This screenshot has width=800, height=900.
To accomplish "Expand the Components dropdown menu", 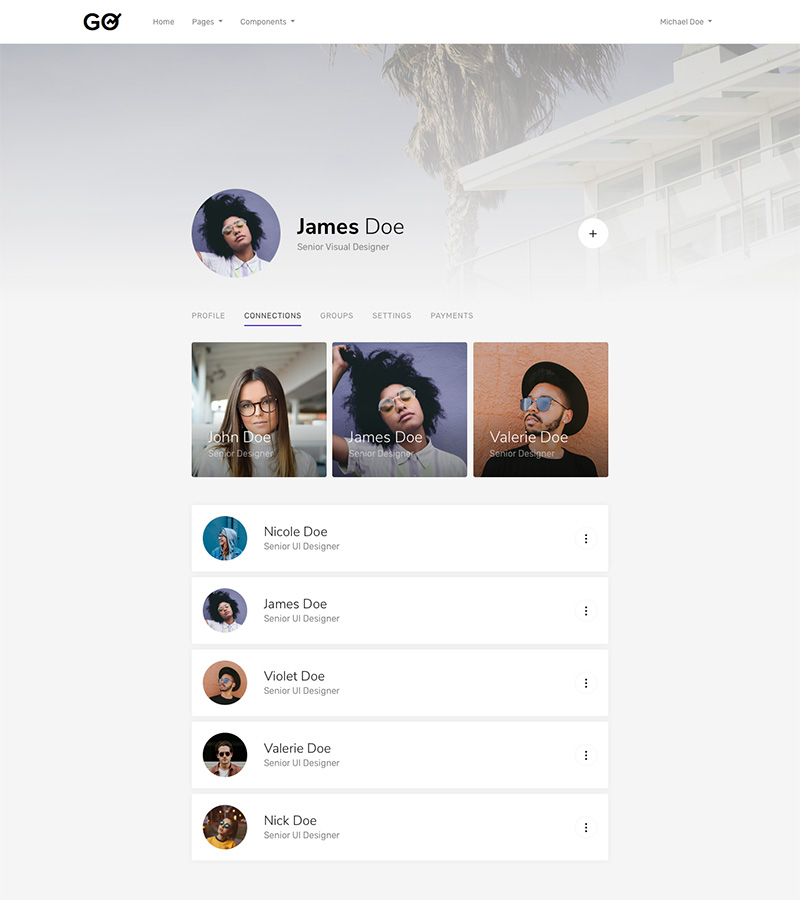I will pyautogui.click(x=267, y=22).
